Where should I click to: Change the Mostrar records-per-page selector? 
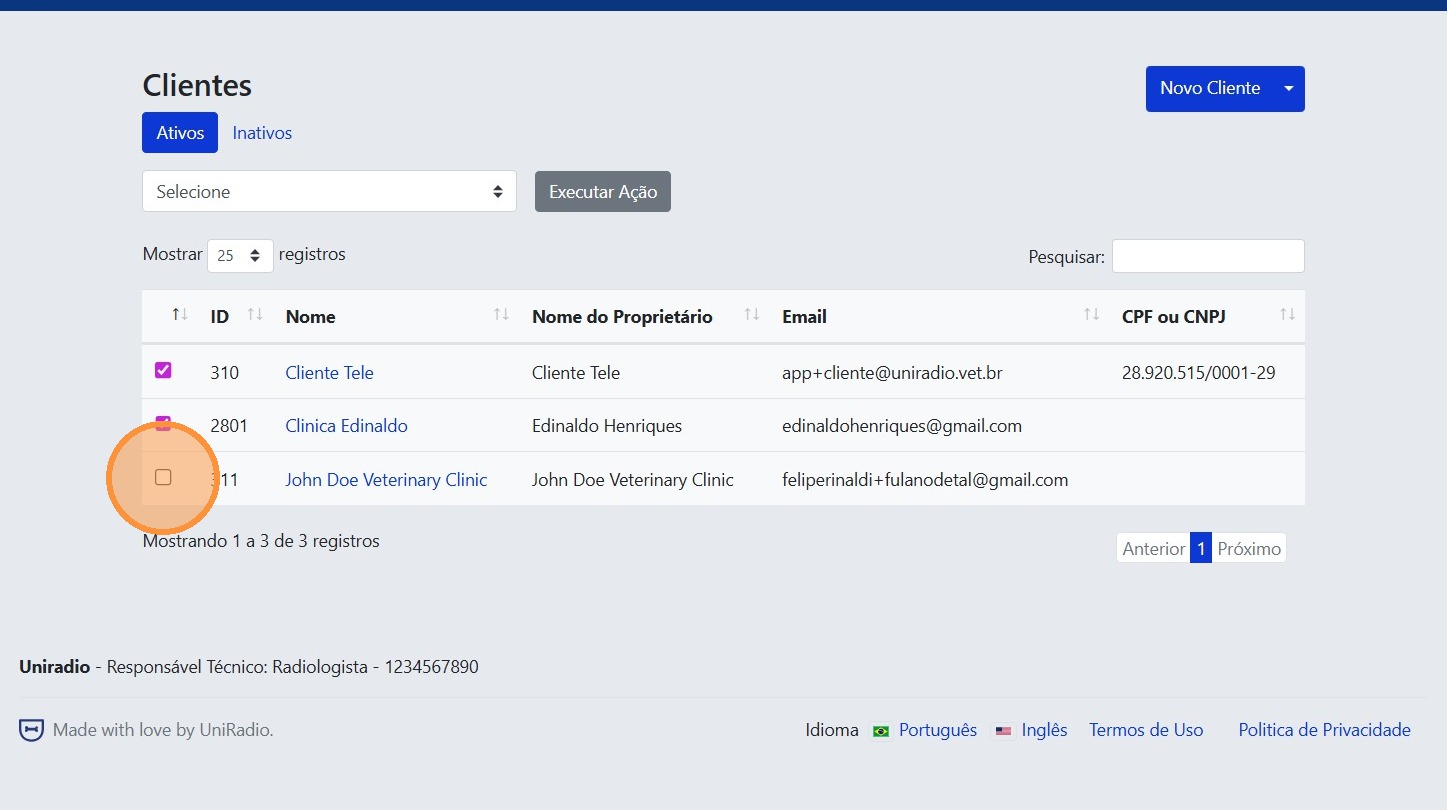point(240,255)
